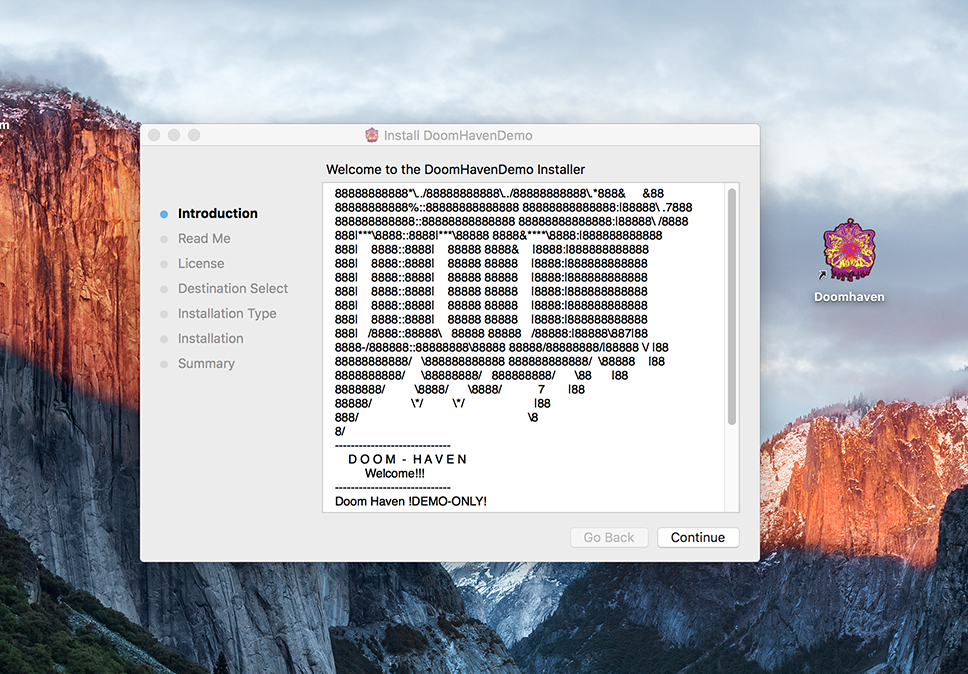The width and height of the screenshot is (968, 674).
Task: Click the disabled Go Back button
Action: tap(609, 537)
